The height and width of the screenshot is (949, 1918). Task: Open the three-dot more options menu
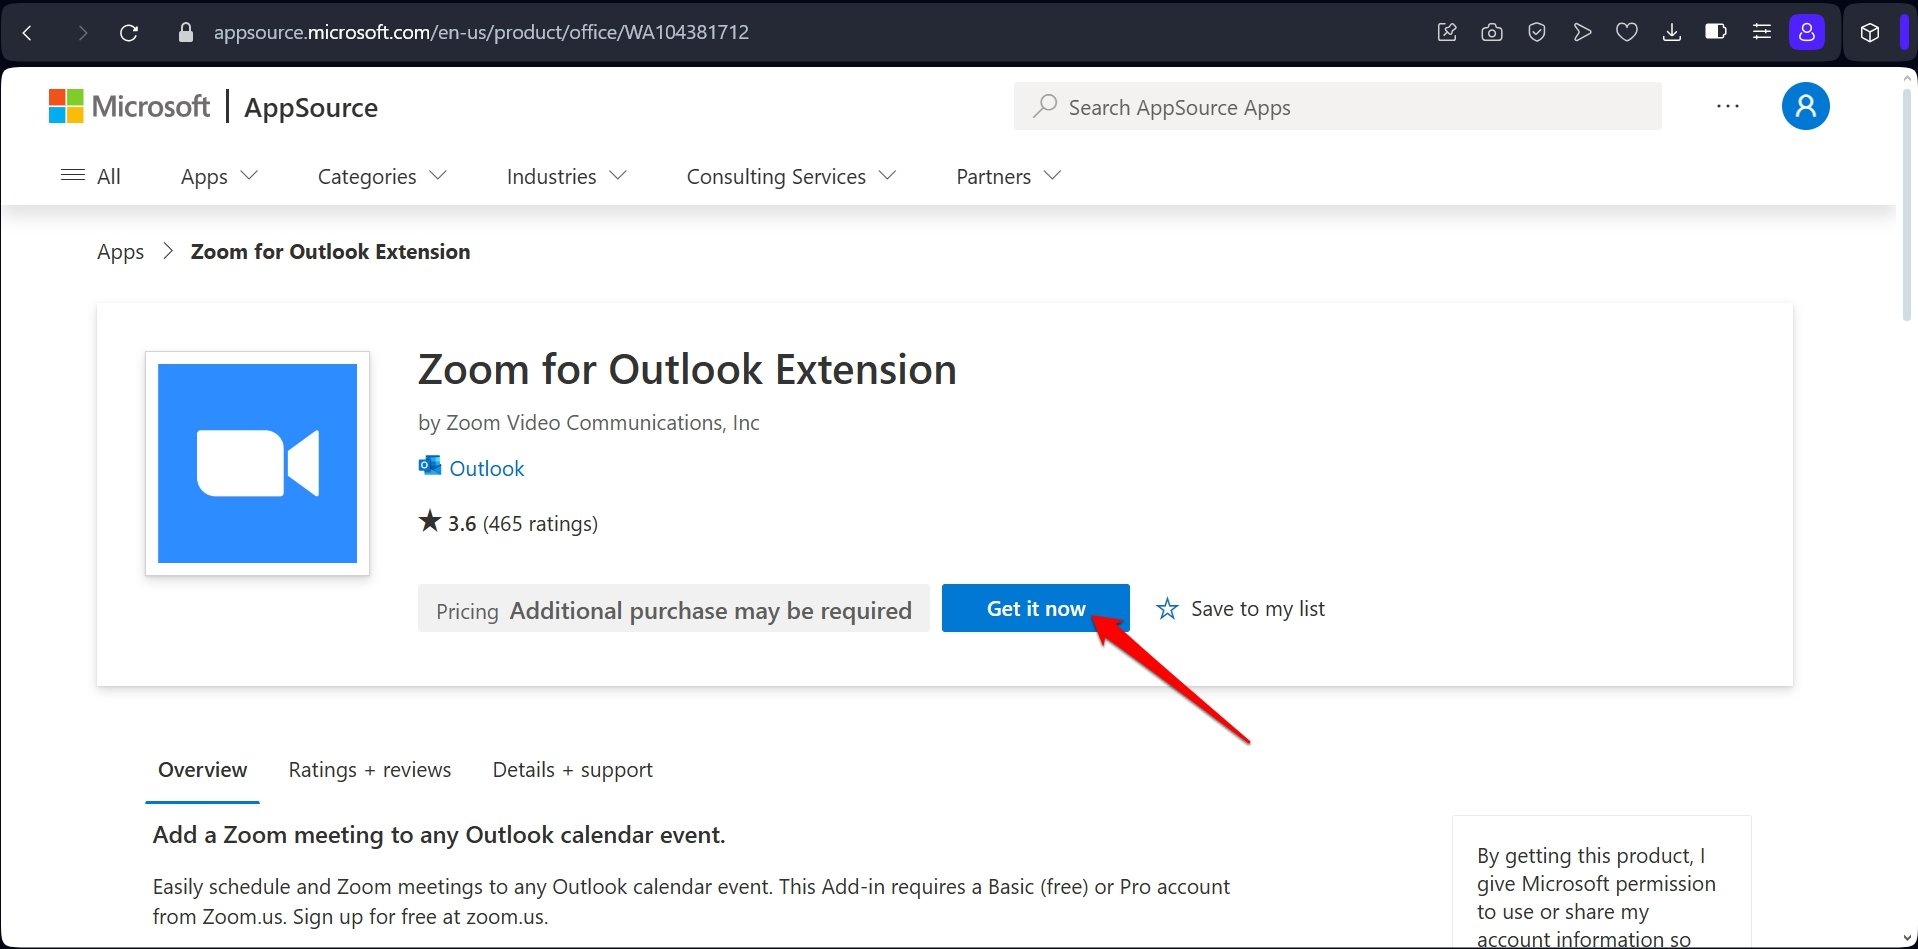(x=1728, y=106)
